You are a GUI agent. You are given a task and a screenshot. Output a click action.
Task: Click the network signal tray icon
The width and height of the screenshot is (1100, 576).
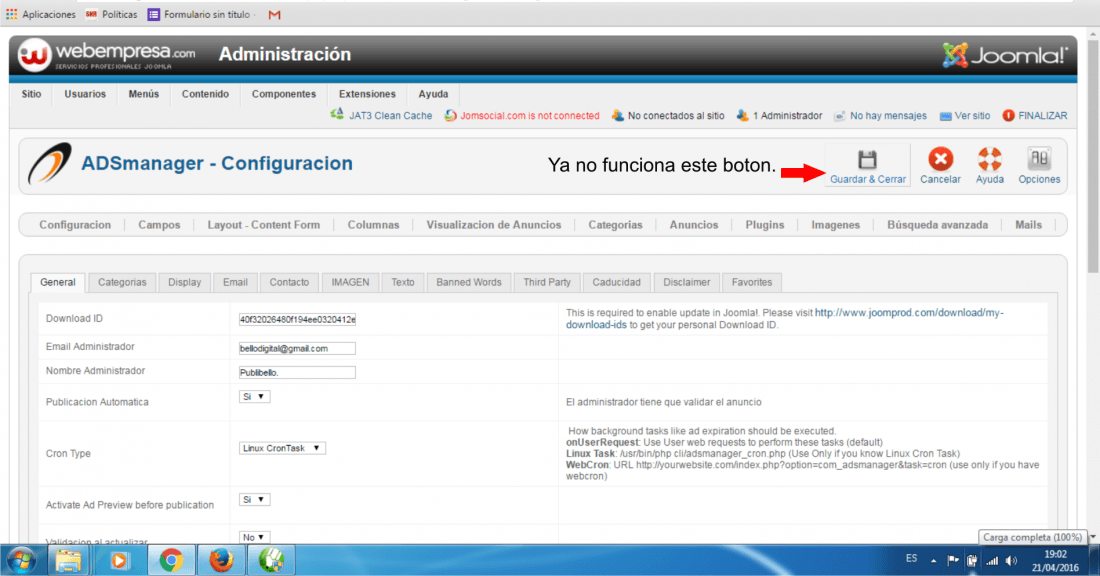(992, 561)
